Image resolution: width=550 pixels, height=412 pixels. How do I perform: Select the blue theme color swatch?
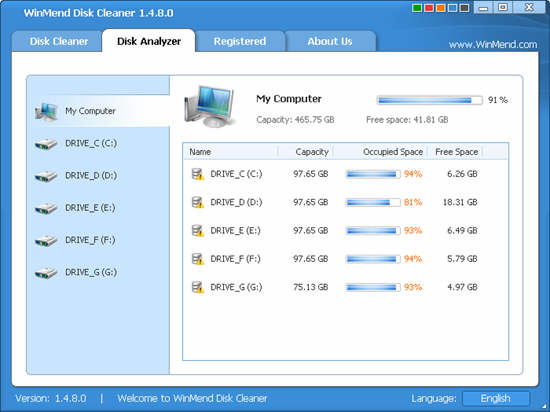click(x=452, y=8)
